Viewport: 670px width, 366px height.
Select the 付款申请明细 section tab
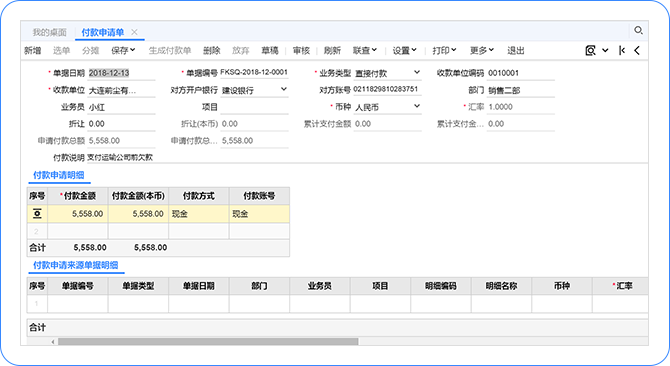click(59, 175)
